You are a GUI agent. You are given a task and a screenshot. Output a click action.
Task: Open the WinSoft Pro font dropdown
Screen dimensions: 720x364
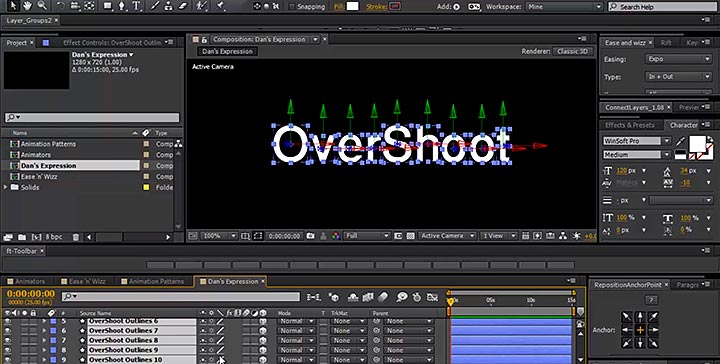click(x=637, y=141)
